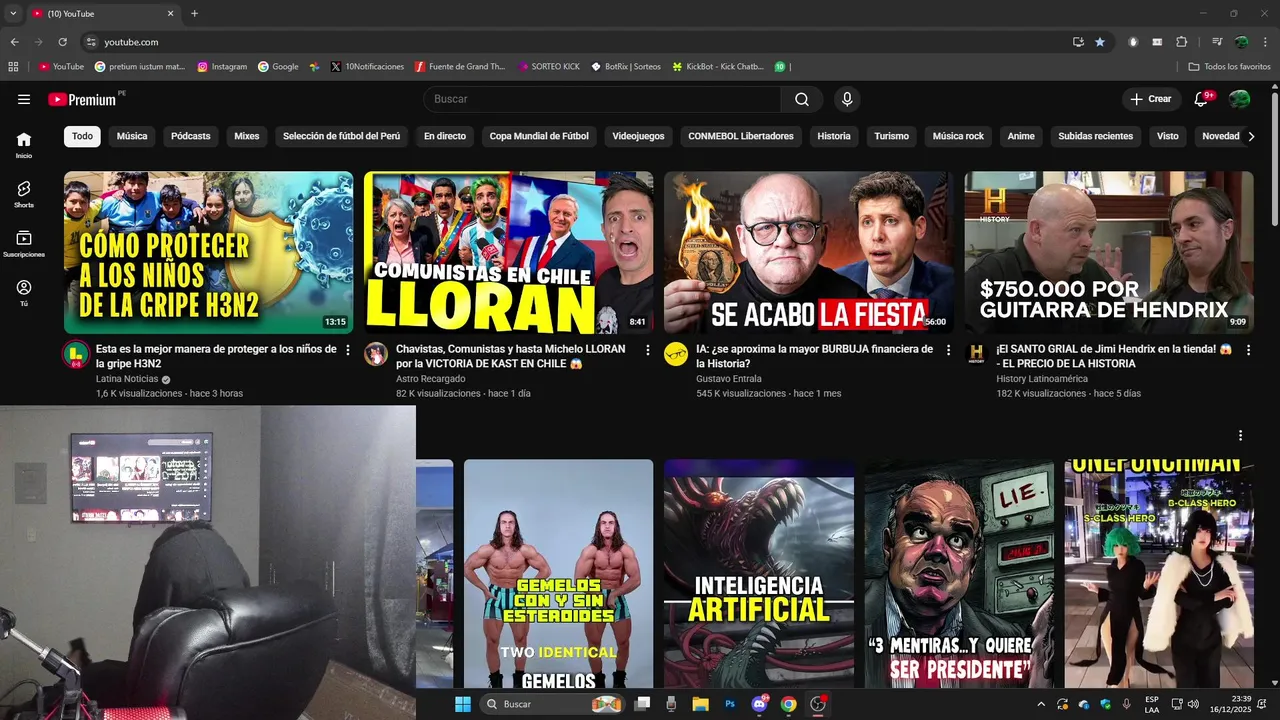1280x720 pixels.
Task: Open OBS Studio from the taskbar
Action: coord(818,704)
